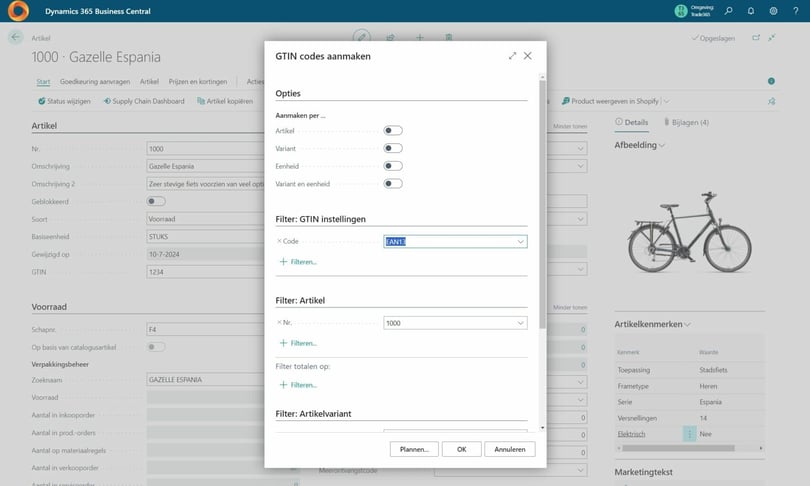Image resolution: width=810 pixels, height=486 pixels.
Task: Click the edit pencil icon on Artikel page
Action: coord(362,37)
